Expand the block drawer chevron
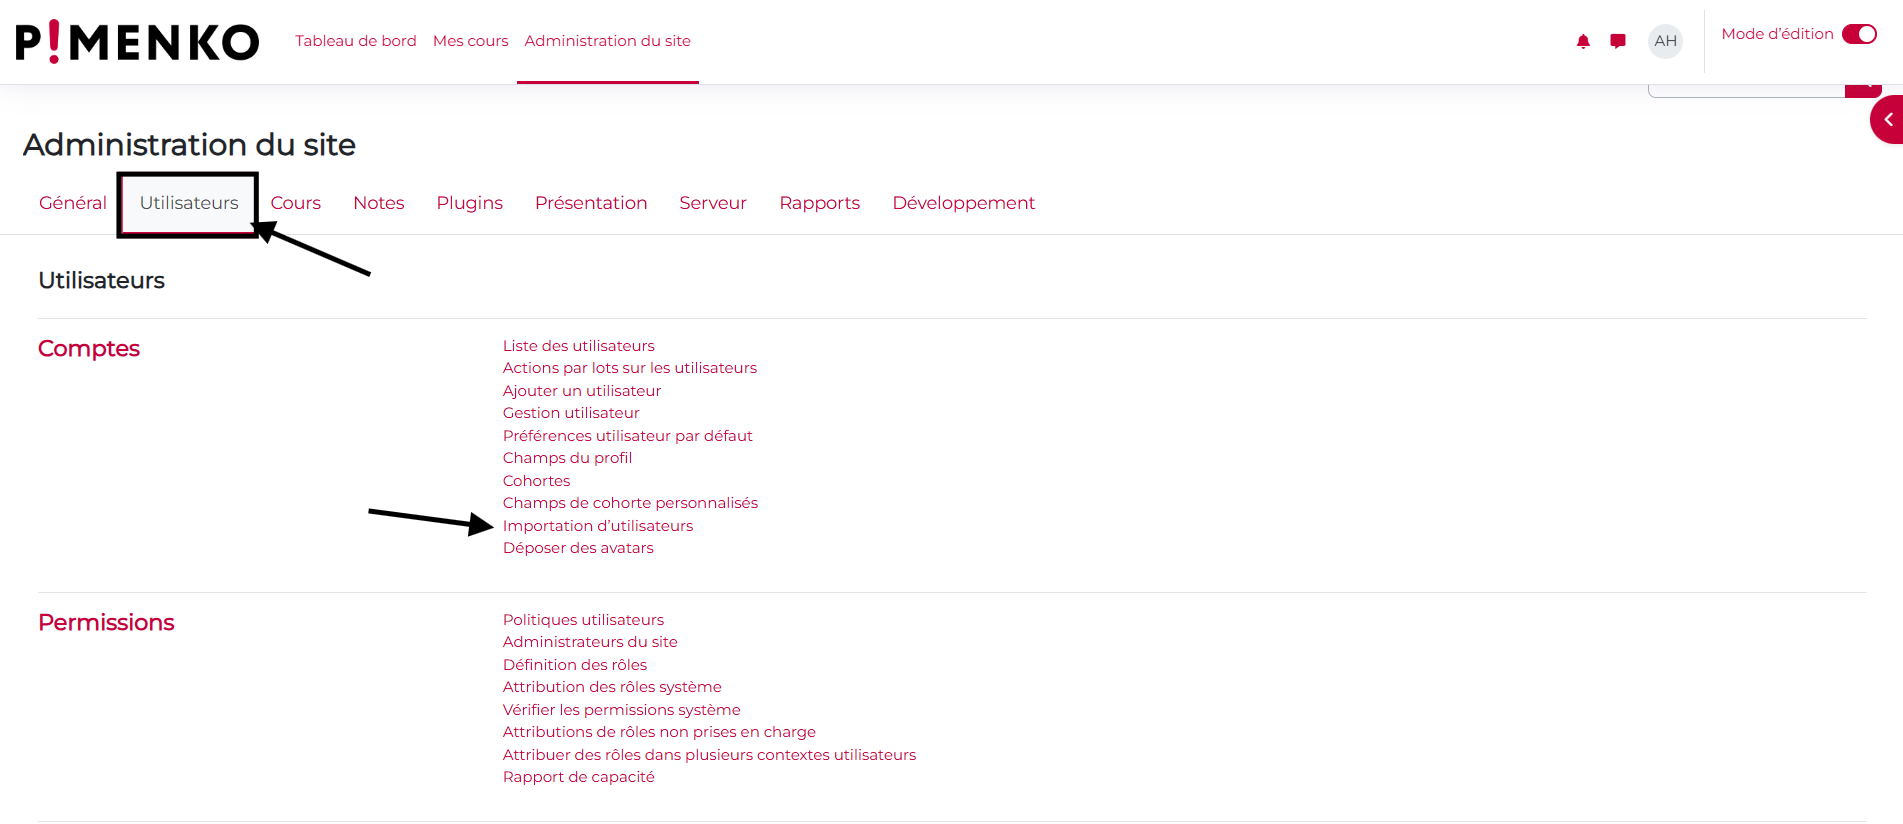This screenshot has width=1903, height=824. [1887, 120]
